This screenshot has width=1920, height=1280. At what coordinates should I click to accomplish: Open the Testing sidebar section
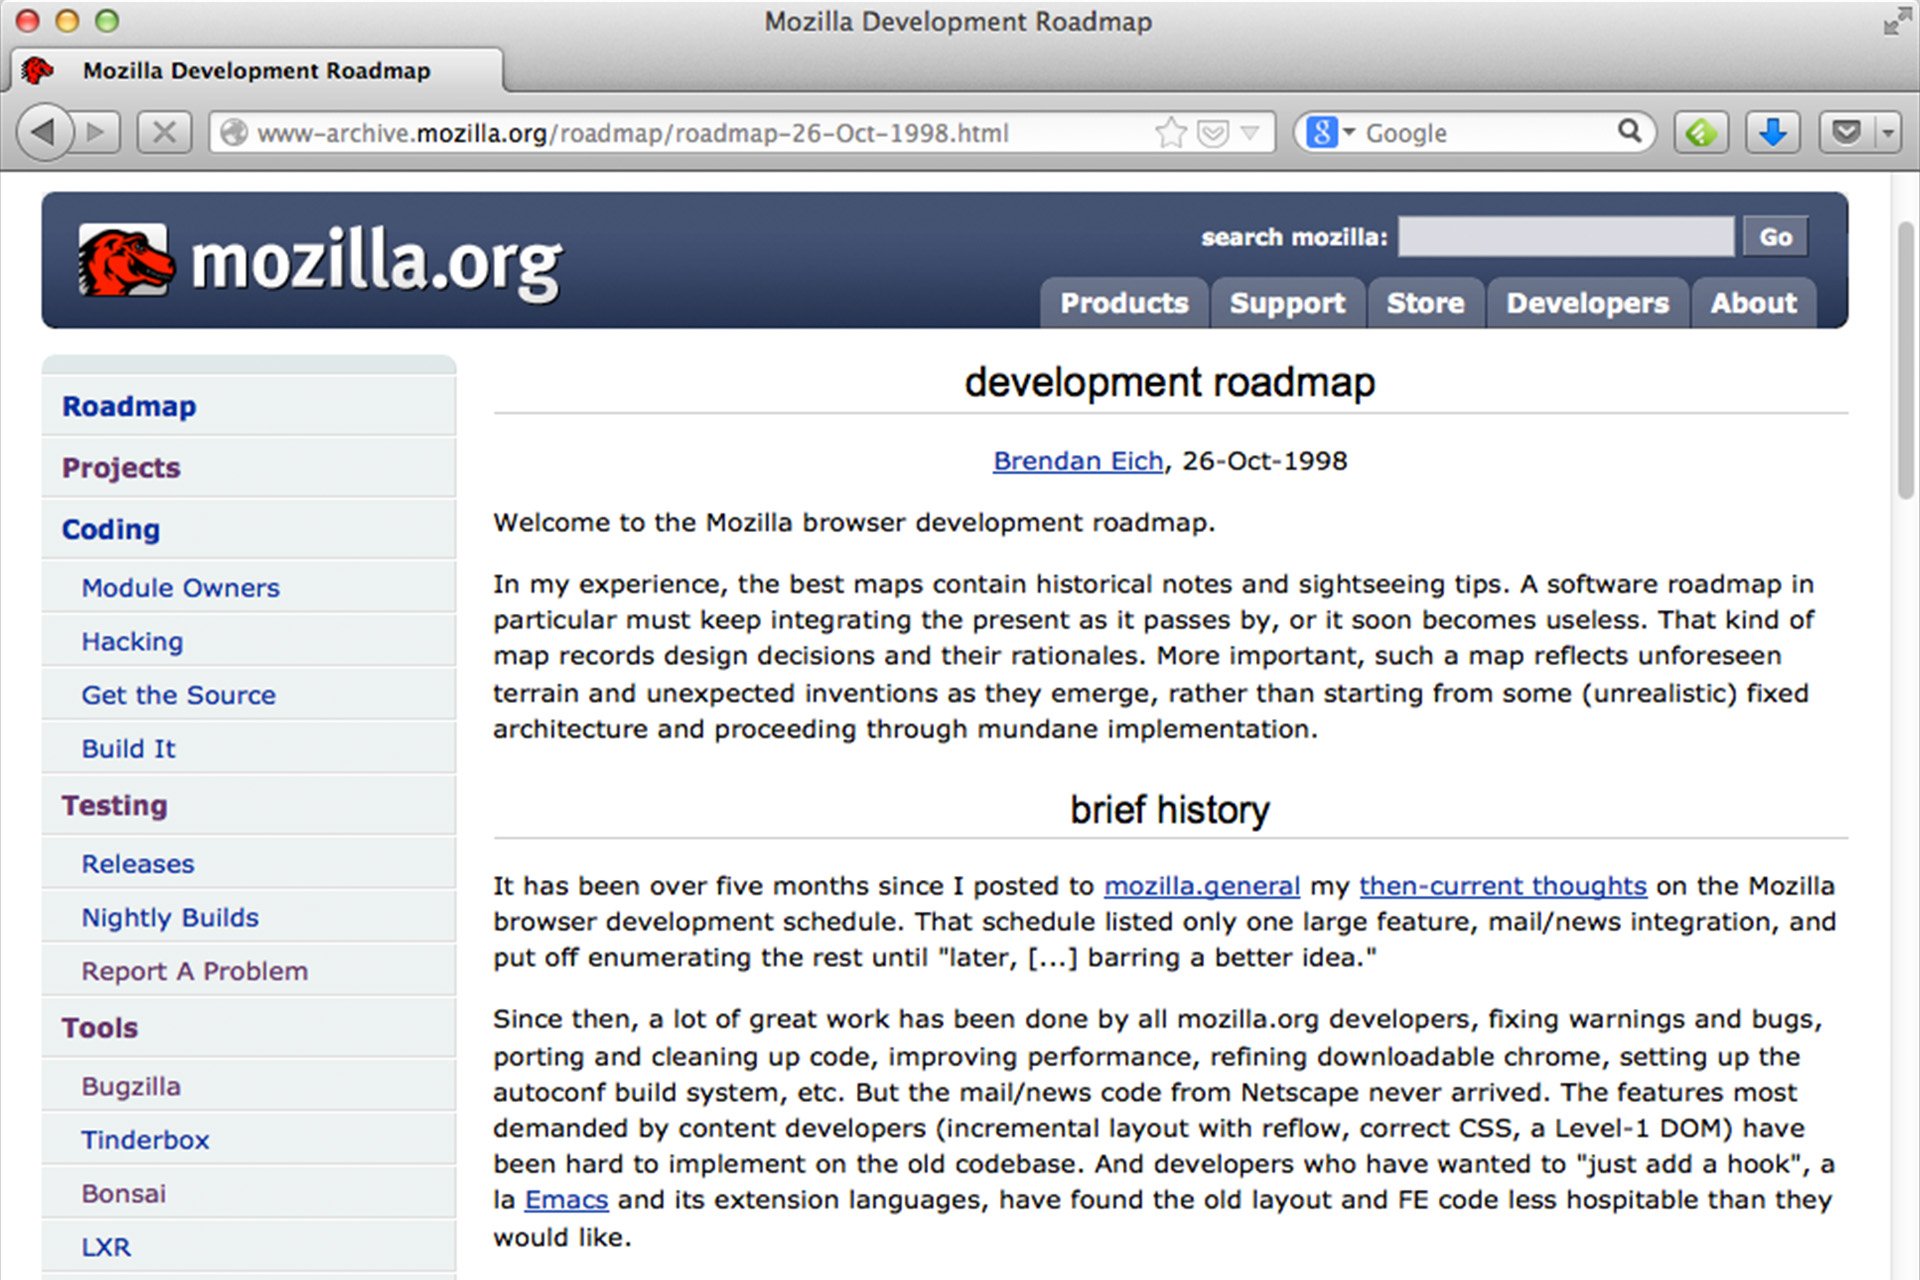(114, 806)
